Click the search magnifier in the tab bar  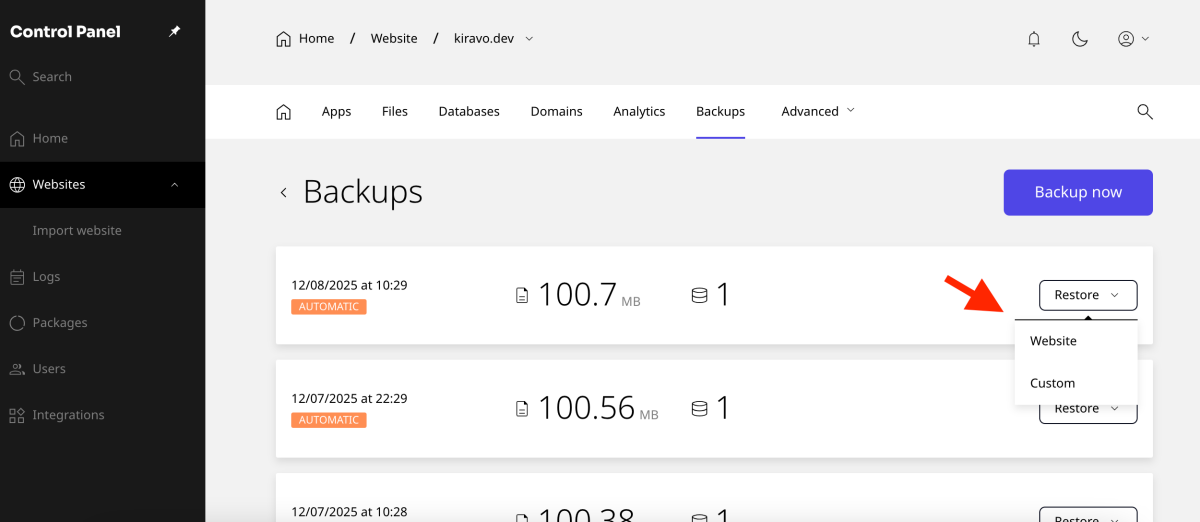tap(1145, 111)
